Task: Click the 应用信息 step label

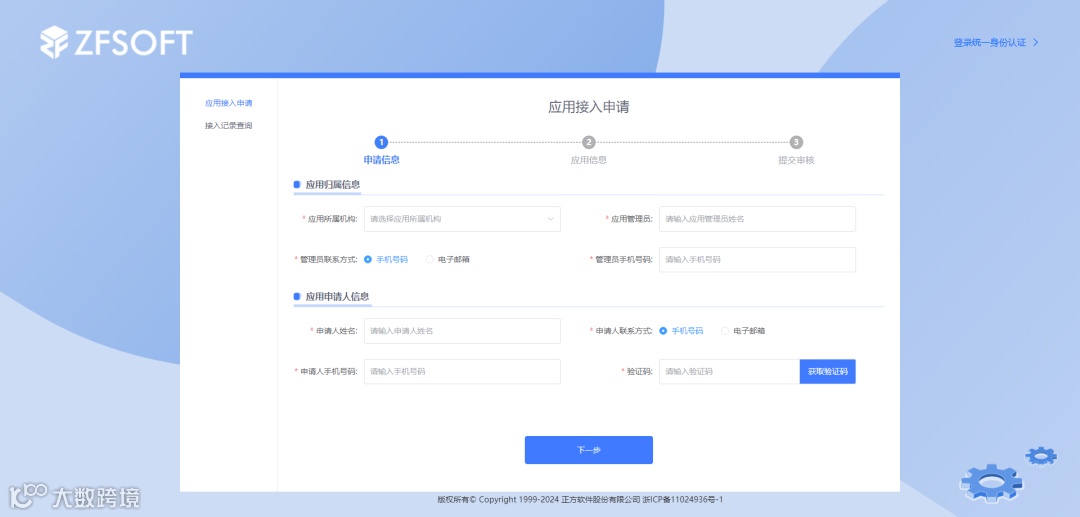Action: point(588,160)
